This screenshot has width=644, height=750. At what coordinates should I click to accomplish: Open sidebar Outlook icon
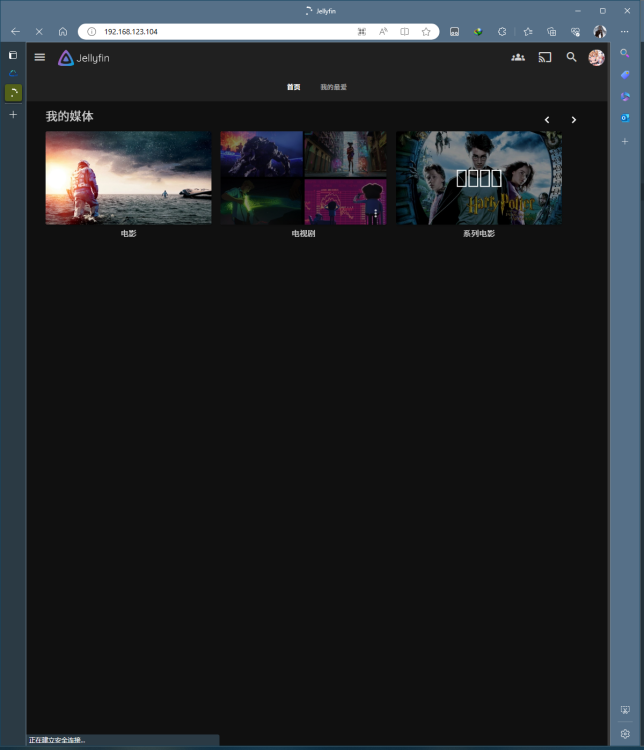tap(625, 118)
